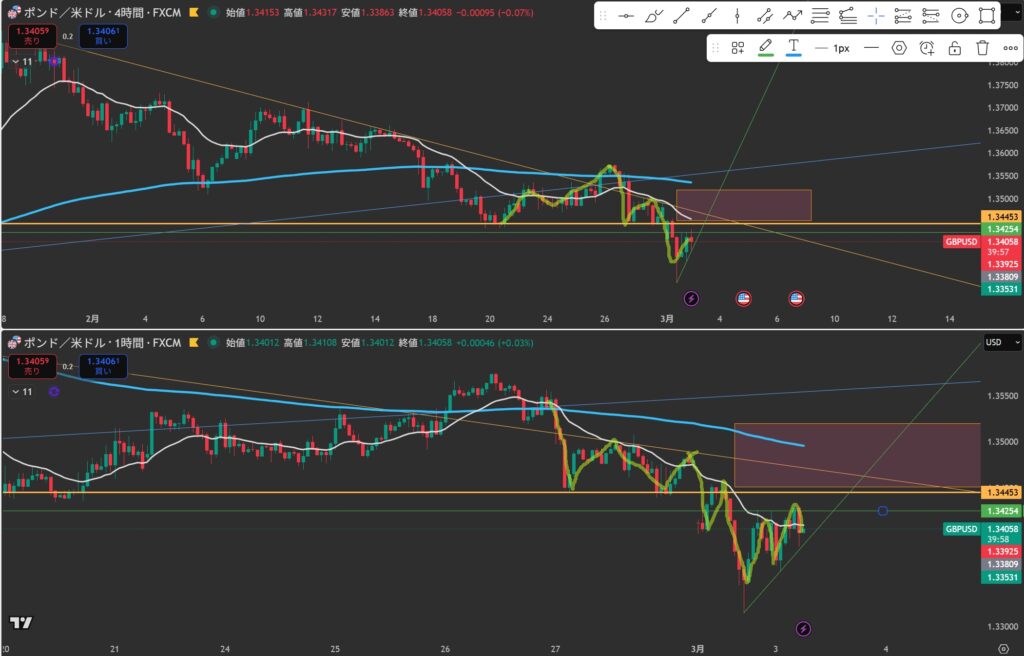Screen dimensions: 1024x656
Task: Click the padlock icon to lock drawing
Action: tap(955, 47)
